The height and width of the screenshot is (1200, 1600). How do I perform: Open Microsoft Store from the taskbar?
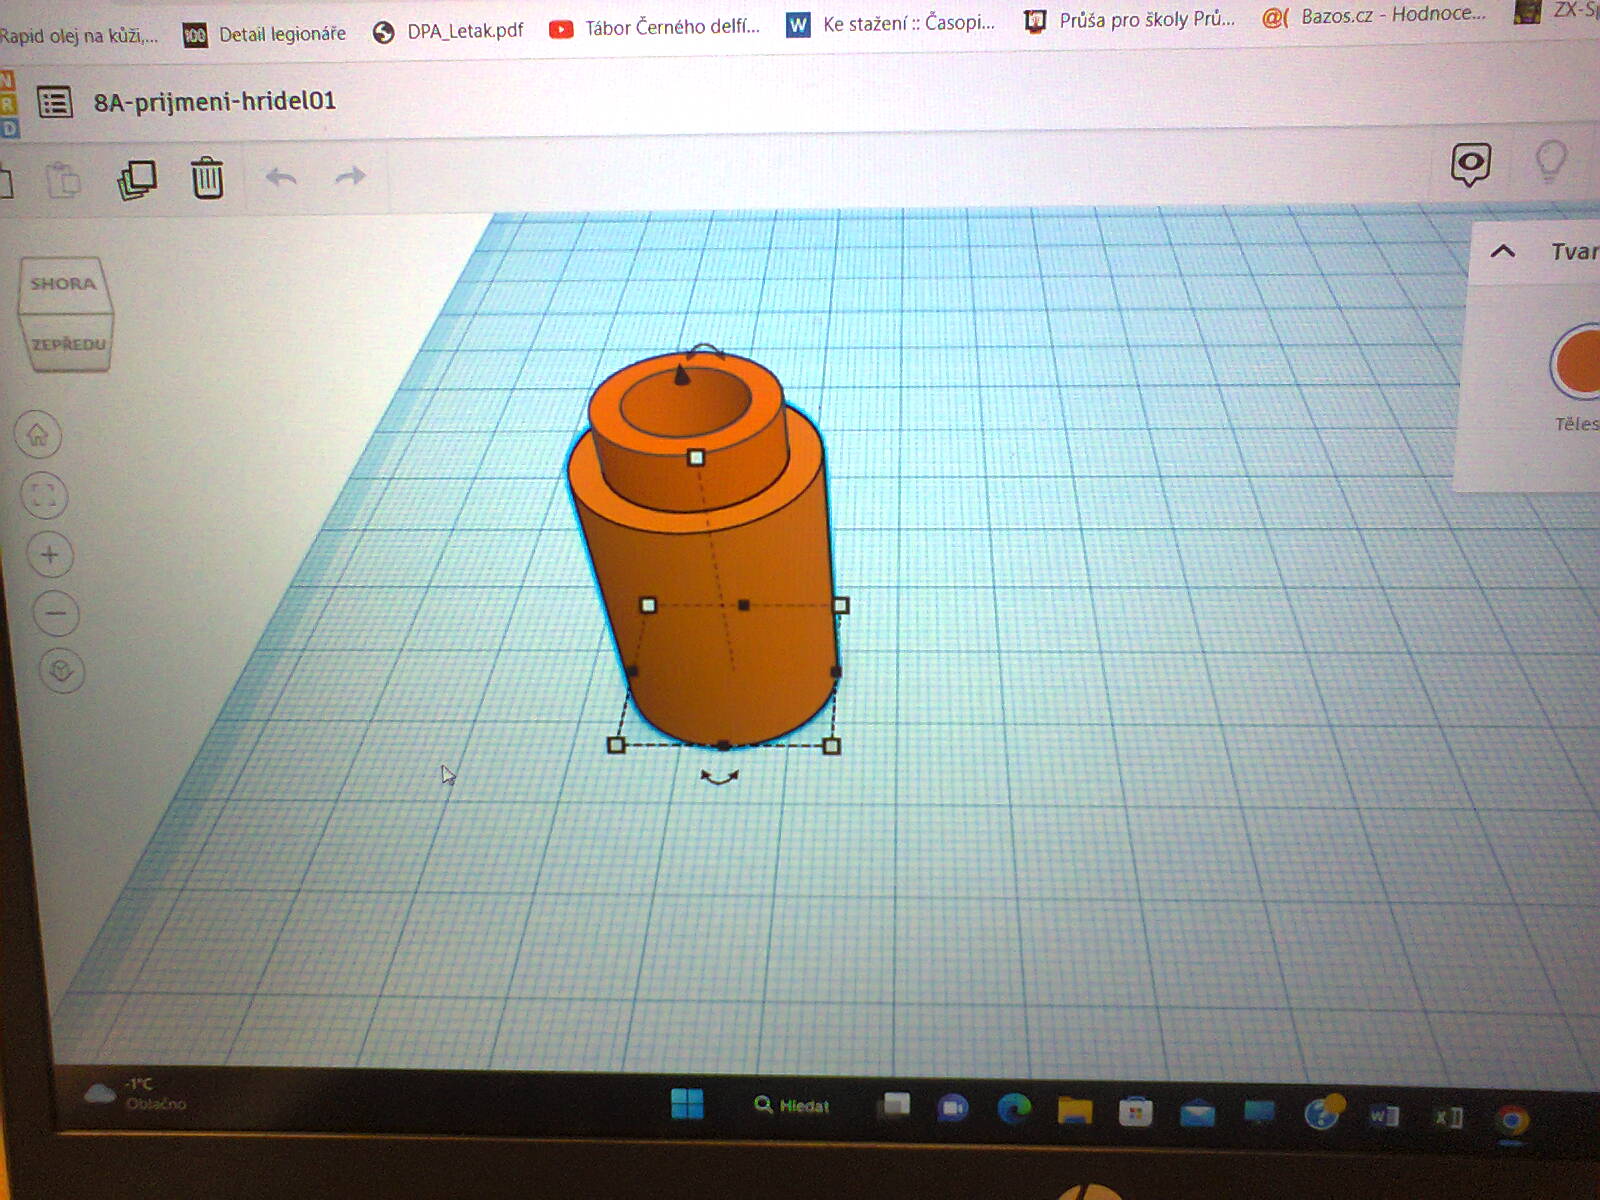click(1135, 1111)
